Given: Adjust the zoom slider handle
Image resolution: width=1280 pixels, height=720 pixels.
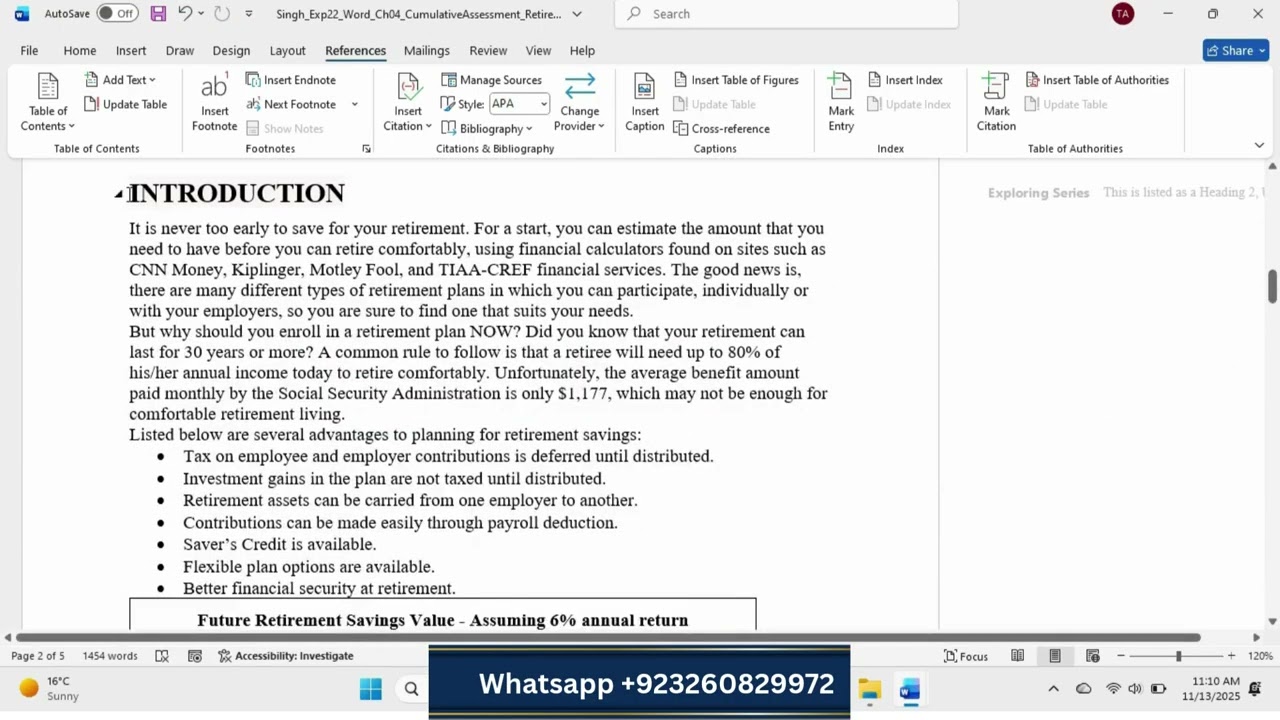Looking at the screenshot, I should click(1178, 656).
